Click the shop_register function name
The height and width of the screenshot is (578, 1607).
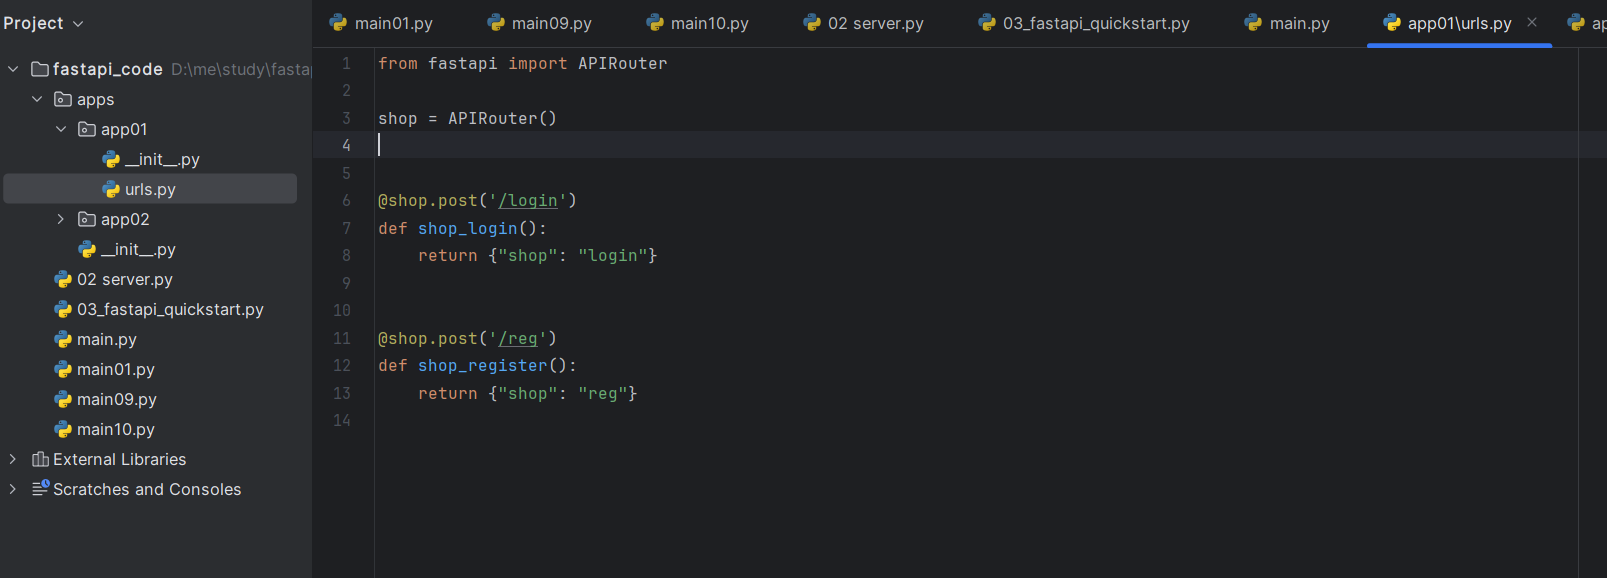(x=483, y=366)
